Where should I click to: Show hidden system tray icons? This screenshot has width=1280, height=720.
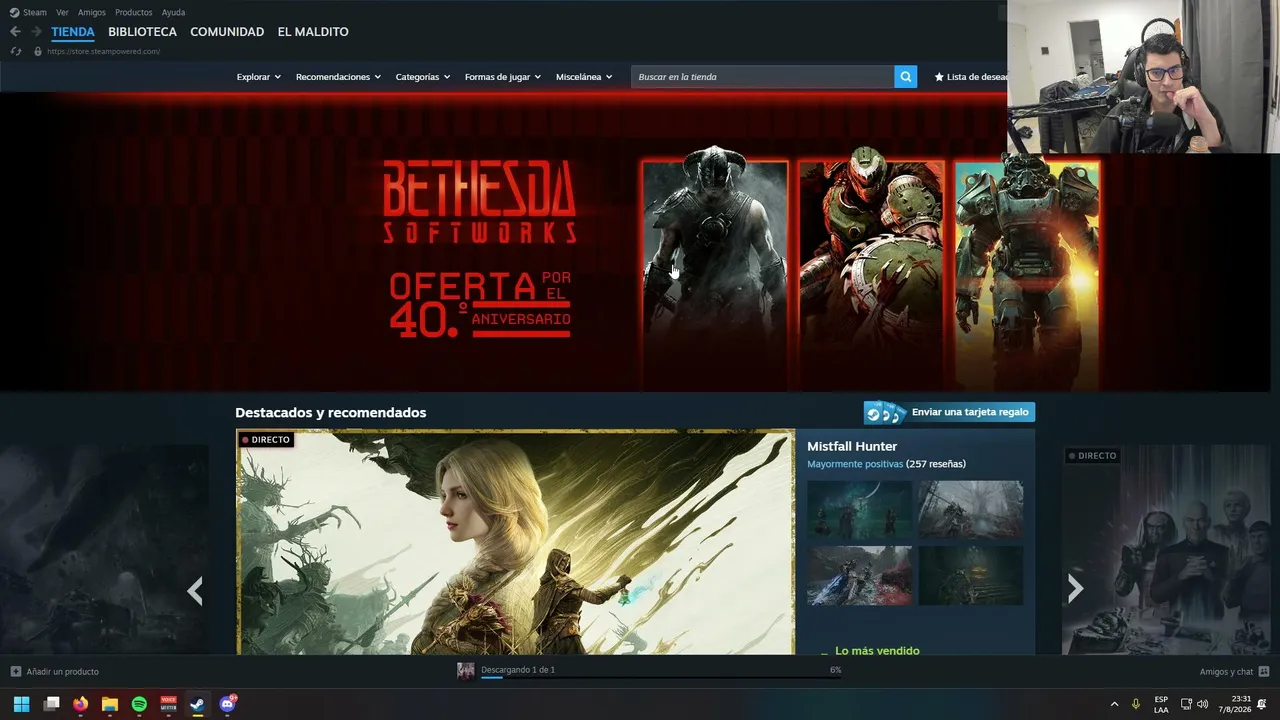pos(1114,704)
